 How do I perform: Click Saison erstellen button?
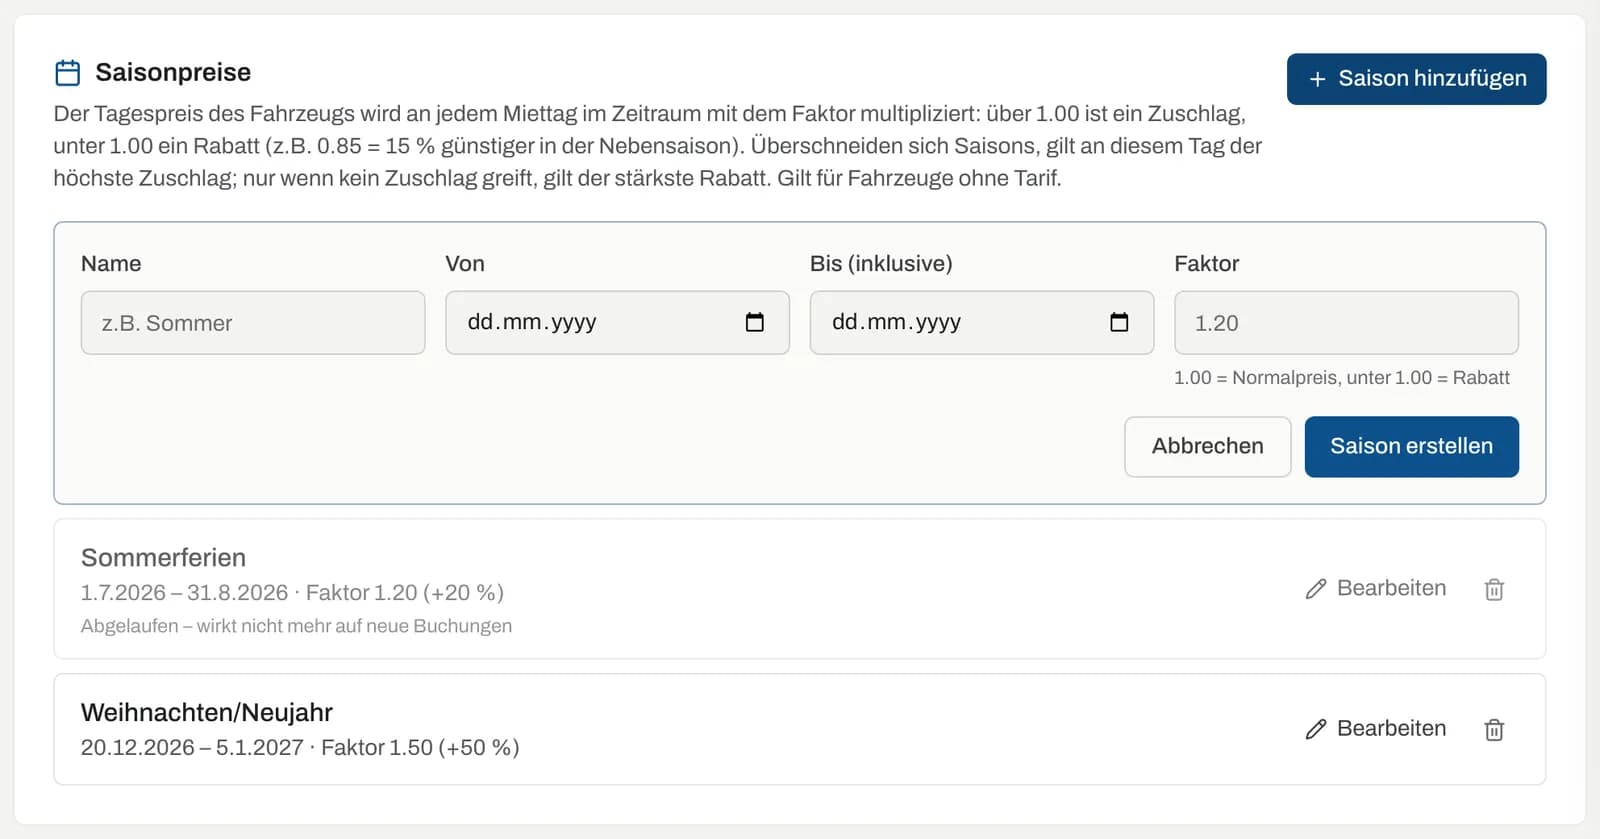point(1411,446)
